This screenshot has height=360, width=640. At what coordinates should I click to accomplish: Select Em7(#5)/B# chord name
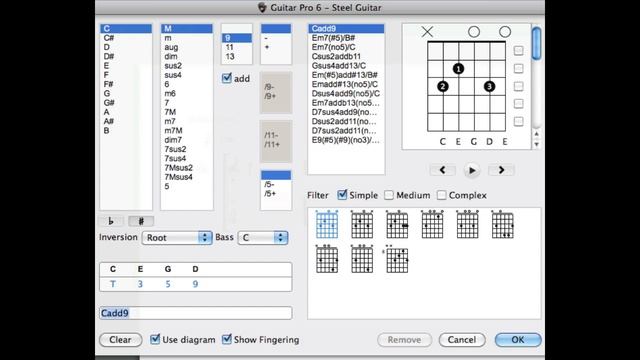click(346, 38)
